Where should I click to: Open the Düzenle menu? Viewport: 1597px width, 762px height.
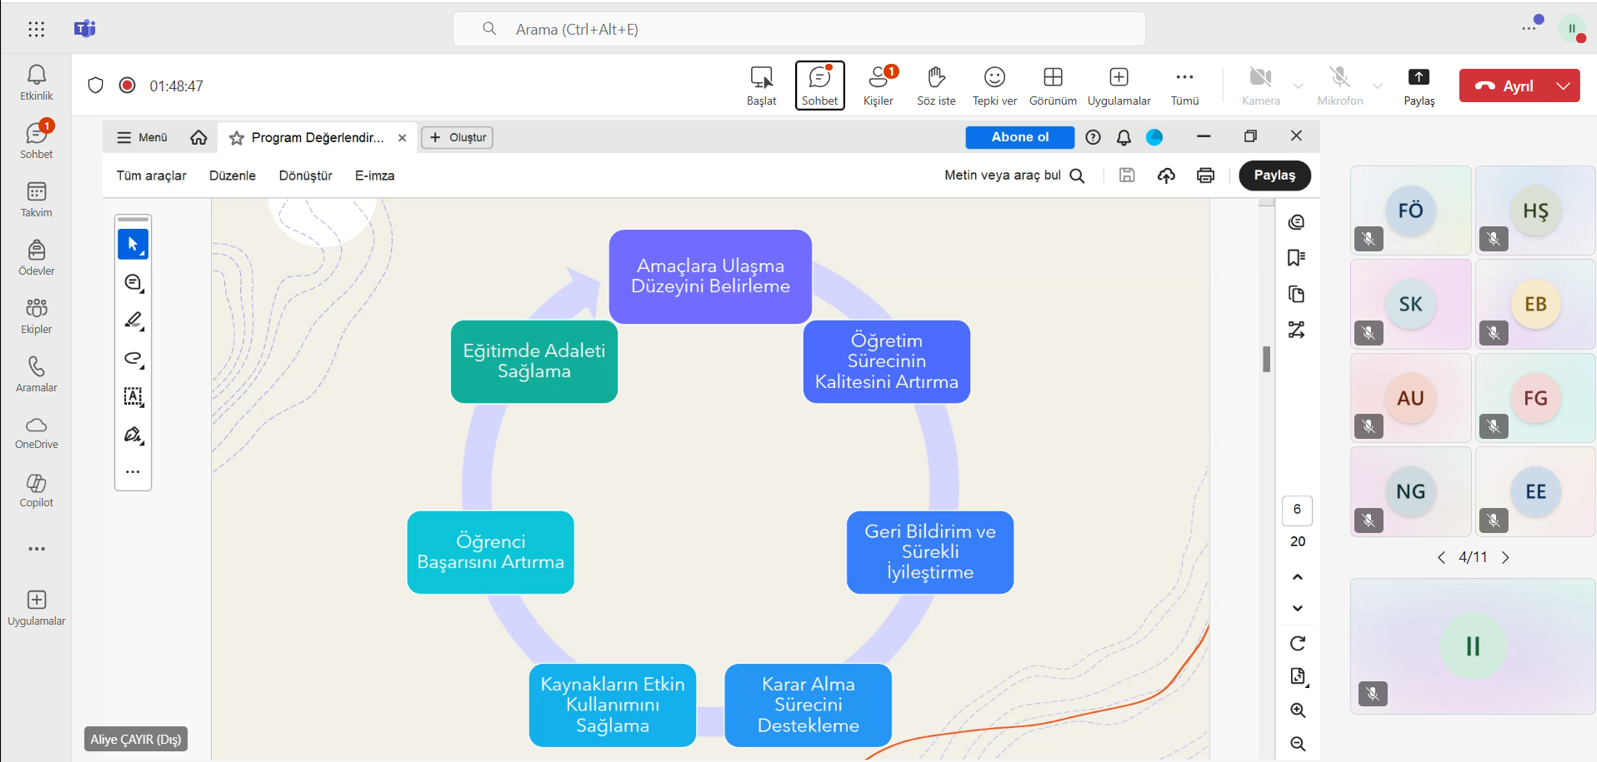pyautogui.click(x=232, y=176)
